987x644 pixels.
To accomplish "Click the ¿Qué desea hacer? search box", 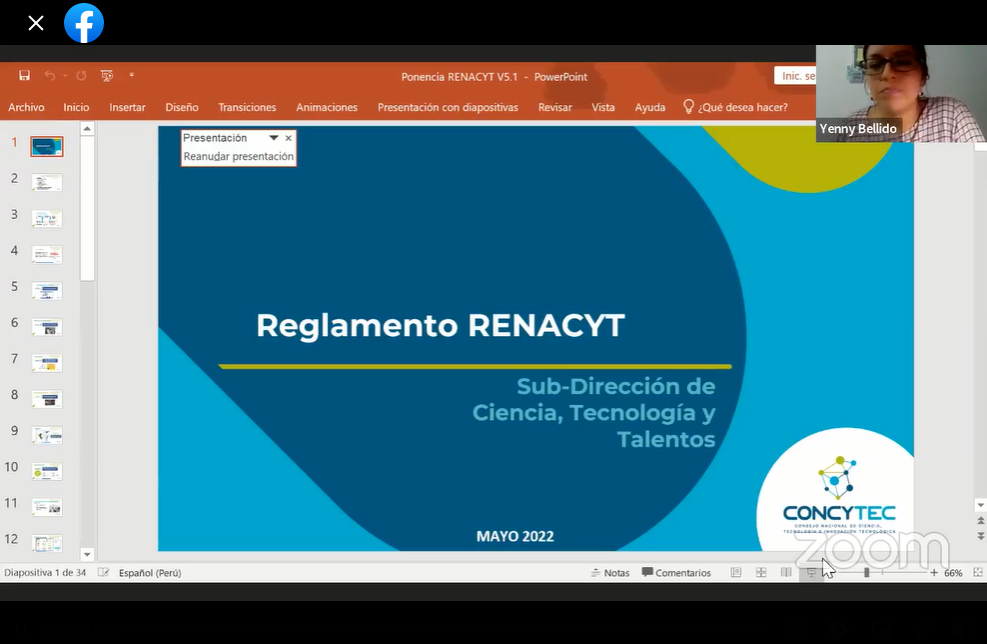I will point(742,107).
